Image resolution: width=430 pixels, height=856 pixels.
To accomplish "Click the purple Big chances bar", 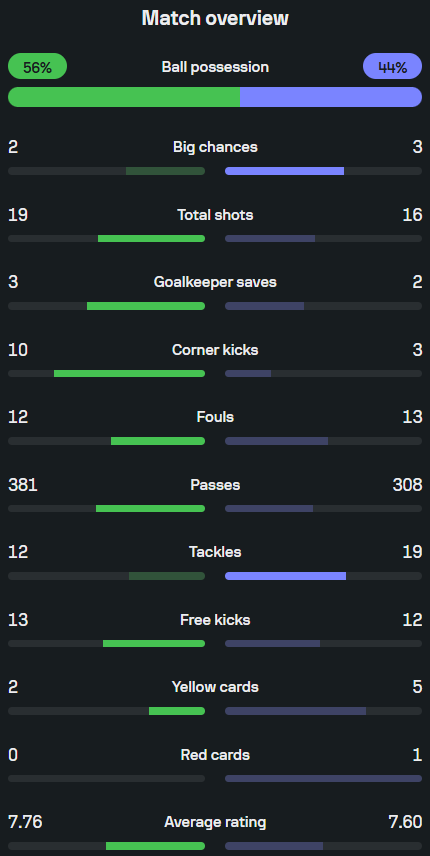I will pos(284,171).
